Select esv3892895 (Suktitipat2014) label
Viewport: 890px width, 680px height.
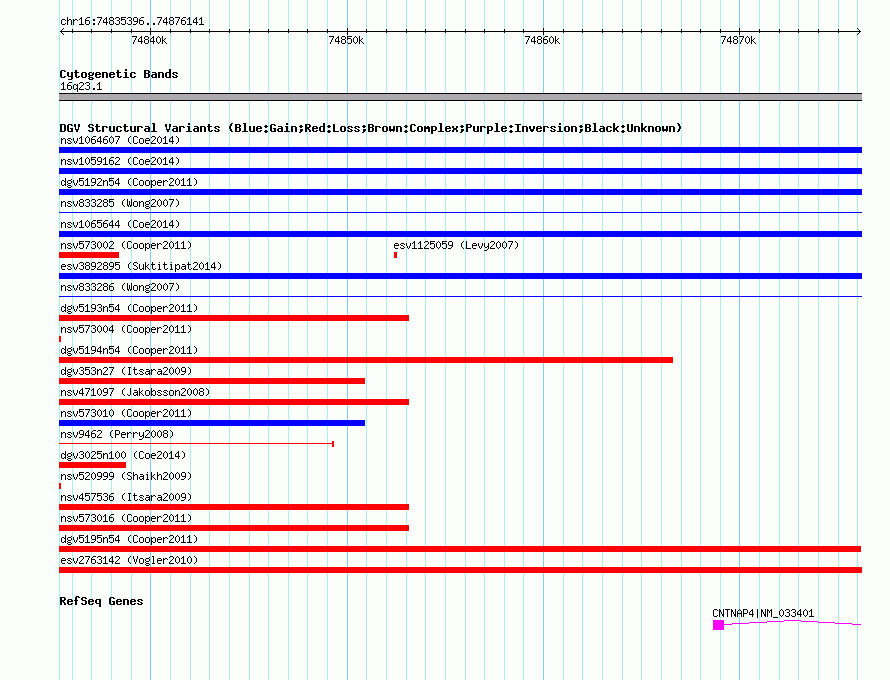pos(141,266)
